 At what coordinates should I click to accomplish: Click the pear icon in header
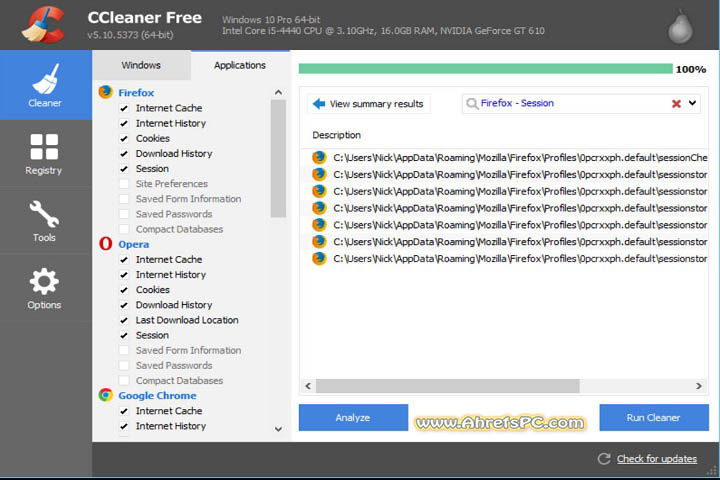coord(681,27)
